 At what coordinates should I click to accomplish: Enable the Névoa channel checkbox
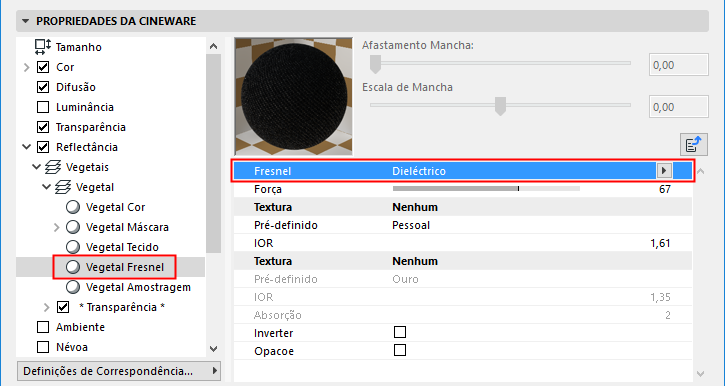(x=43, y=347)
